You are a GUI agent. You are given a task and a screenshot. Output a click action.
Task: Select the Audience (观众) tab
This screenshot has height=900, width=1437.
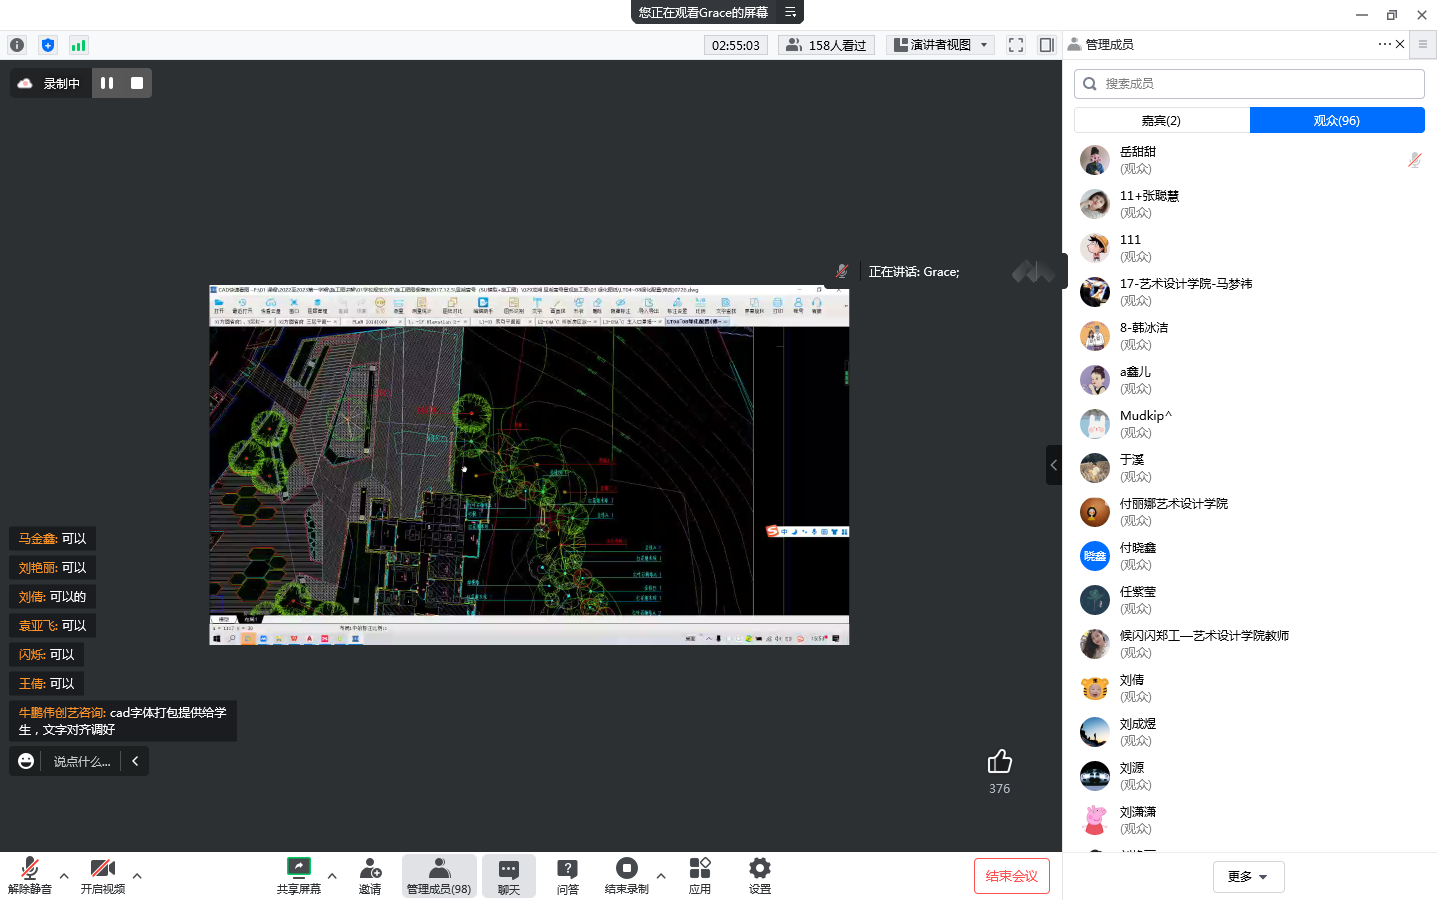(1336, 120)
